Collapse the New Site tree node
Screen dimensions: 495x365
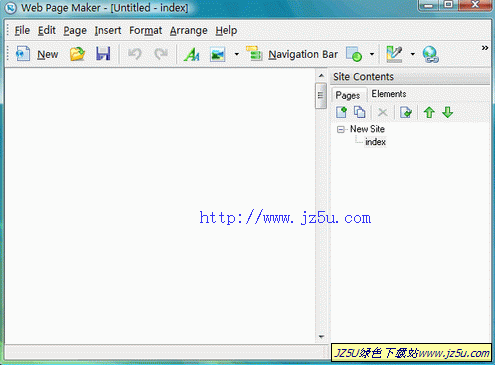pyautogui.click(x=341, y=129)
